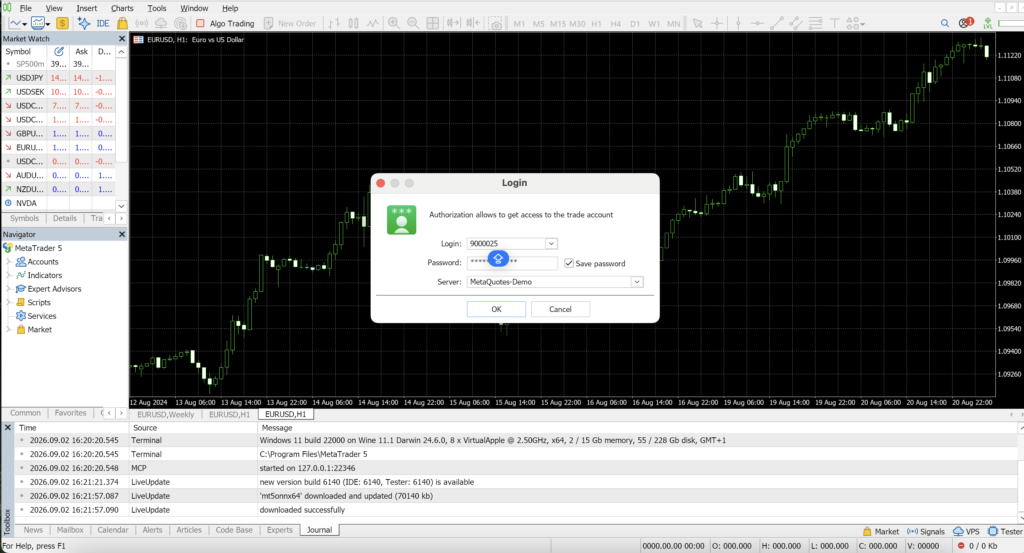Image resolution: width=1024 pixels, height=553 pixels.
Task: Select the equidistant channel drawing tool
Action: click(796, 24)
